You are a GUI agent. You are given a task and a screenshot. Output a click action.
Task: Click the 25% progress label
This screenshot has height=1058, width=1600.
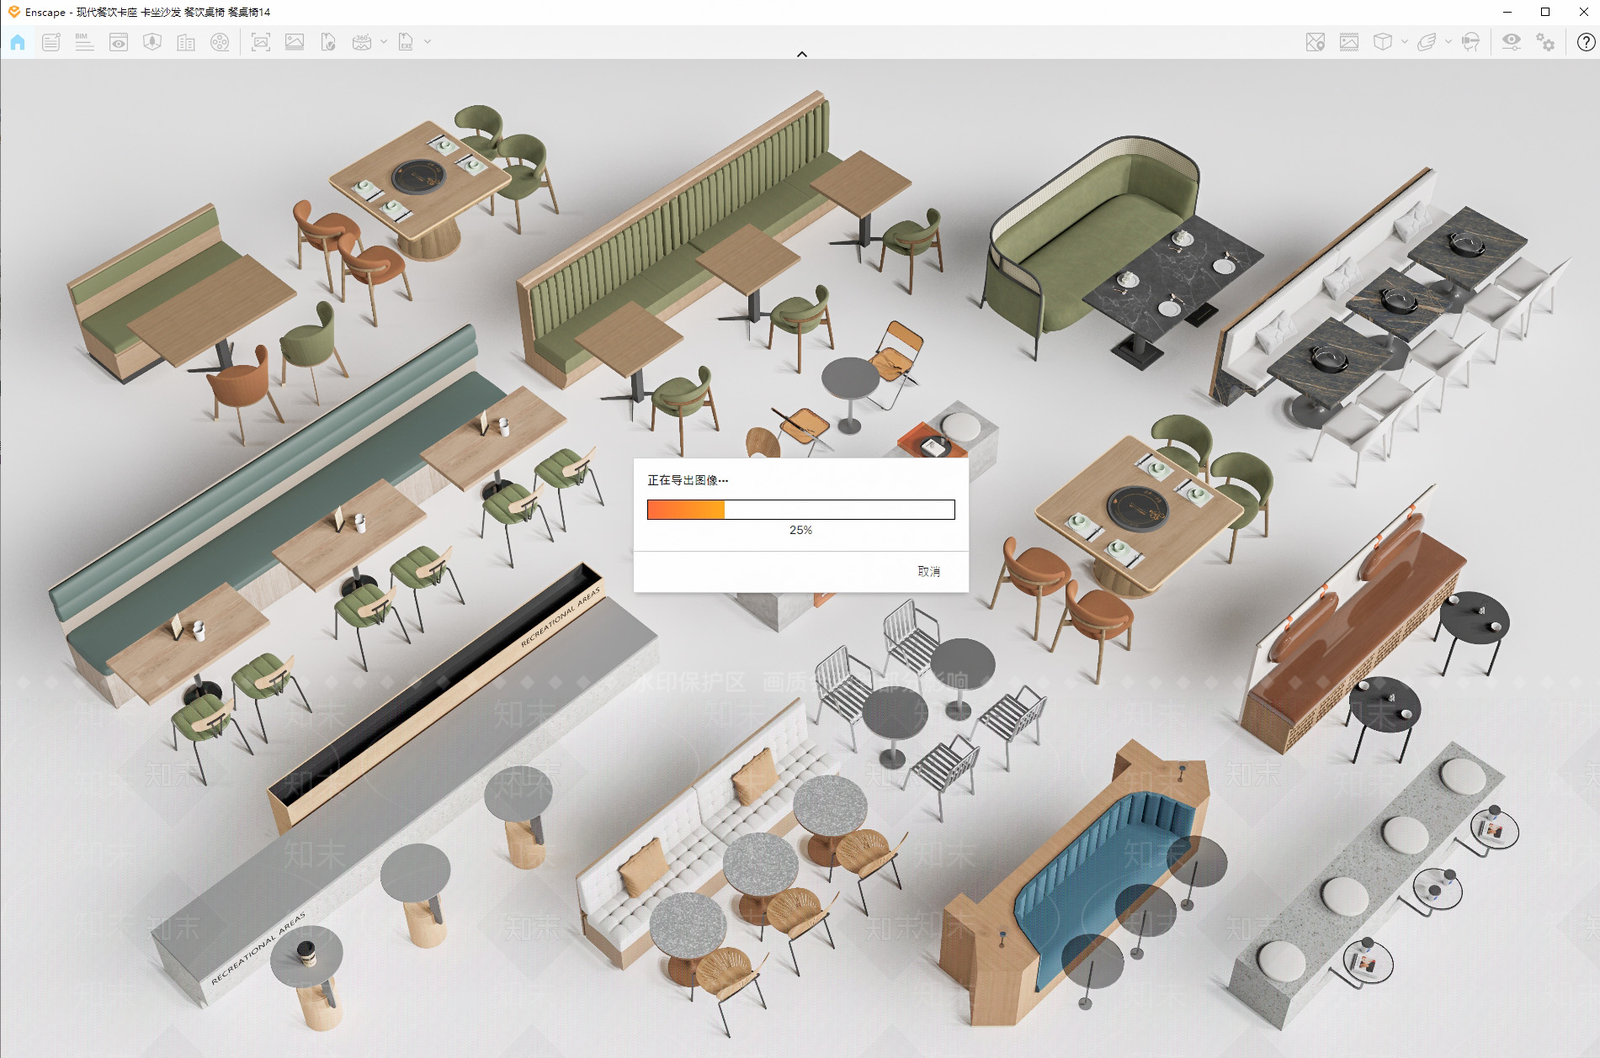(x=801, y=530)
